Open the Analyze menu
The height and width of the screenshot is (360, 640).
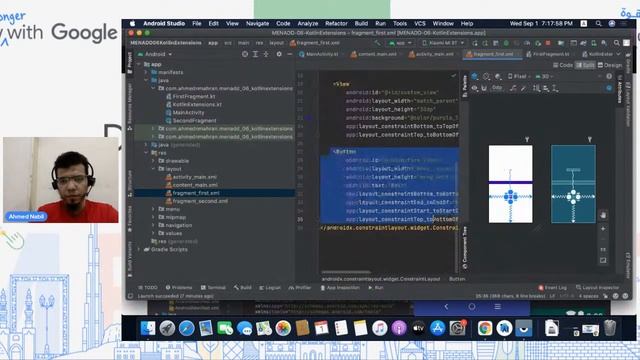pos(307,23)
